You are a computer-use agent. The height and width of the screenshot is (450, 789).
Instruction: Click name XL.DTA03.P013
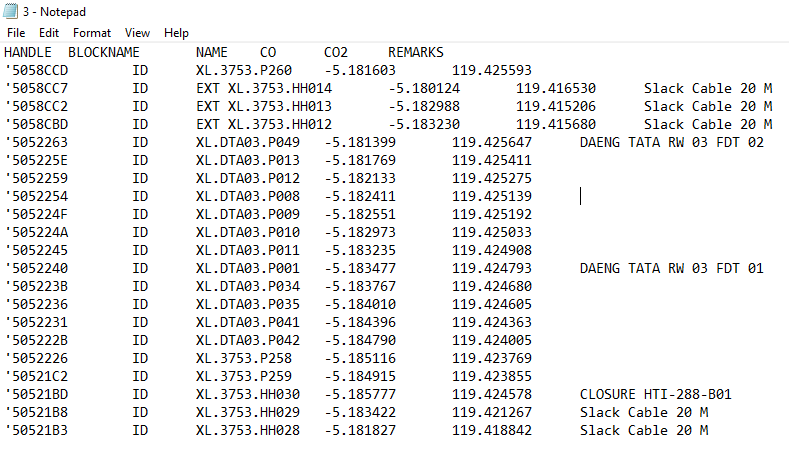coord(248,161)
